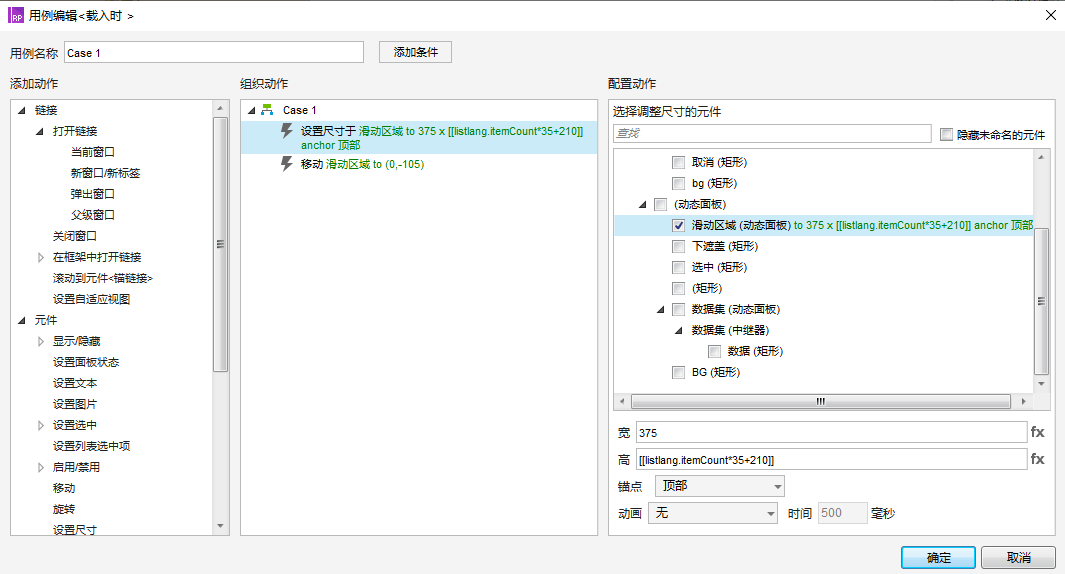Collapse the 打开链接 group

pos(39,131)
